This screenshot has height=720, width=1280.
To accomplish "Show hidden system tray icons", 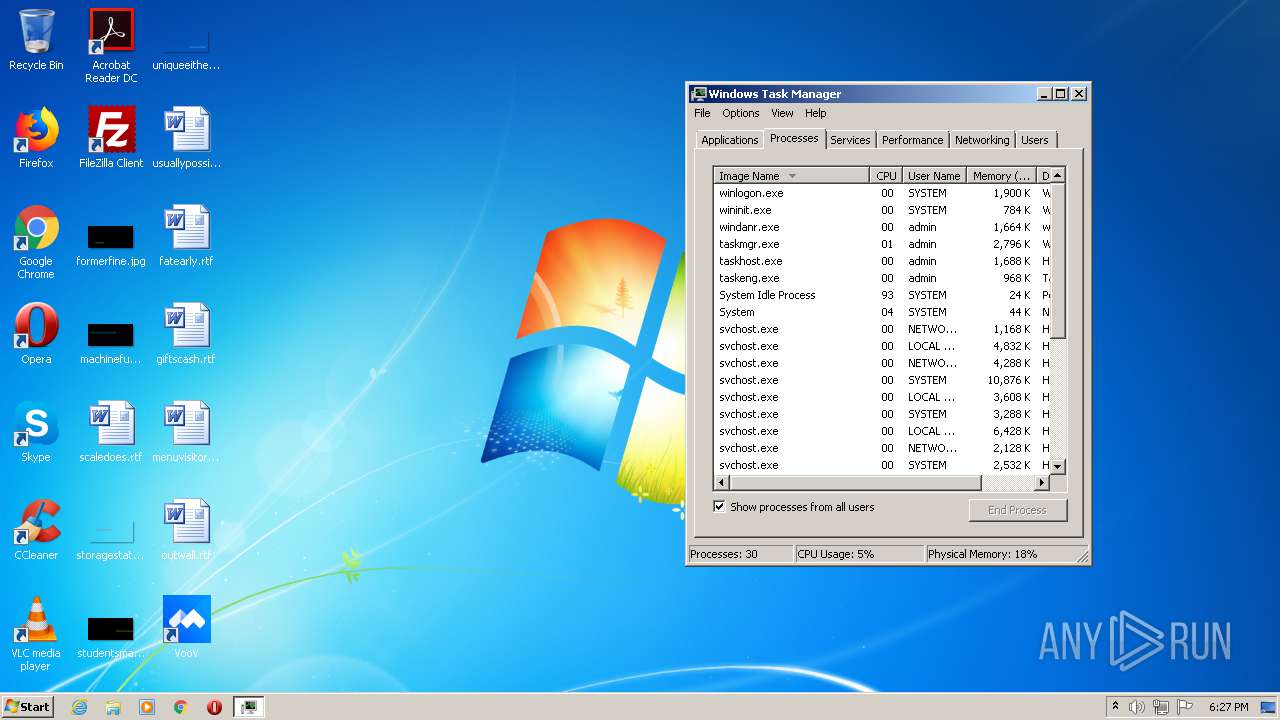I will click(1116, 707).
